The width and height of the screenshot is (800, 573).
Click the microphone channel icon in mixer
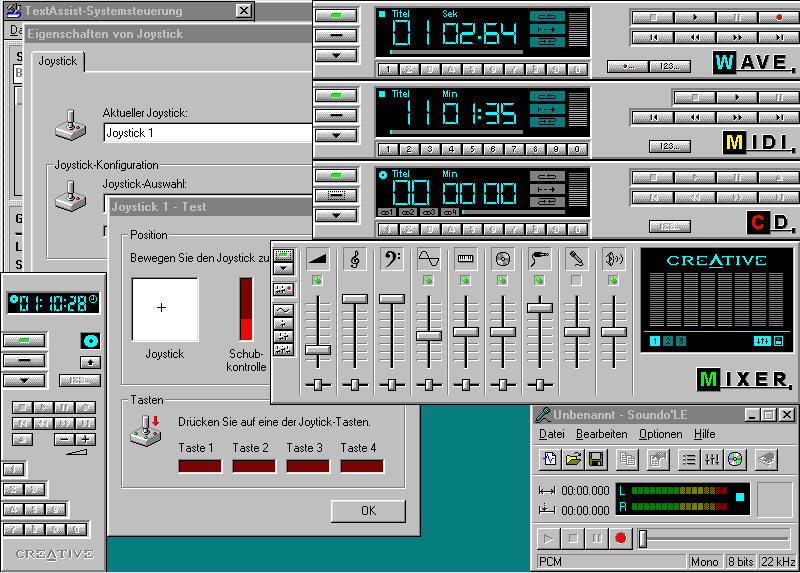575,259
